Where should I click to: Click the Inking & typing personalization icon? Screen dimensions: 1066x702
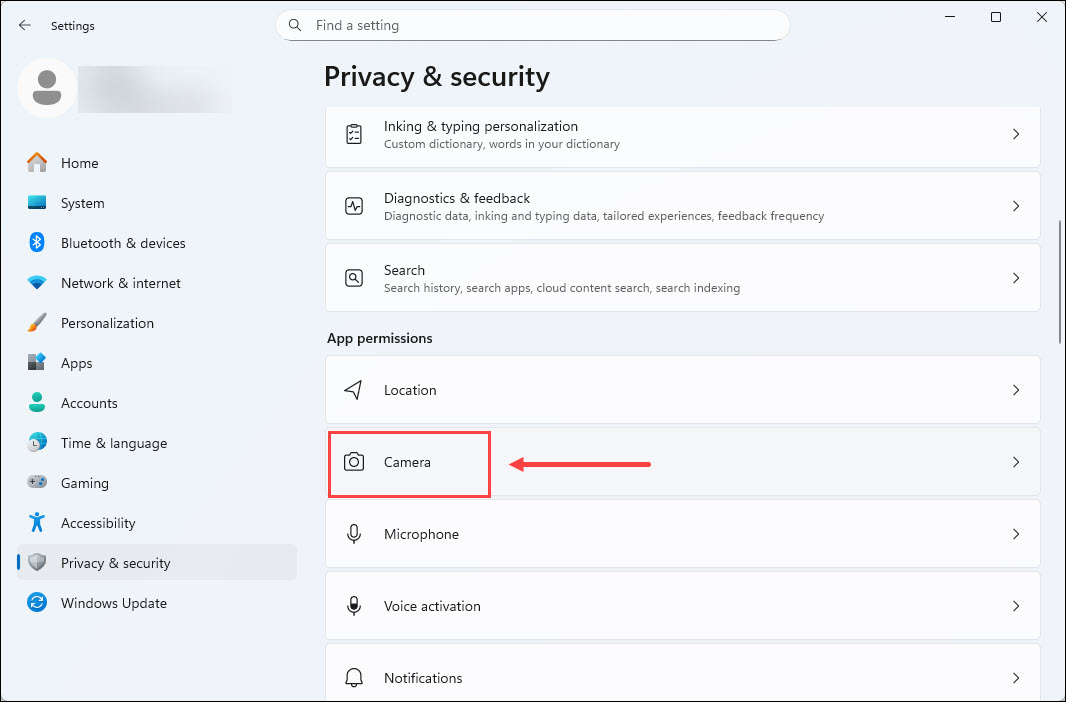(354, 134)
